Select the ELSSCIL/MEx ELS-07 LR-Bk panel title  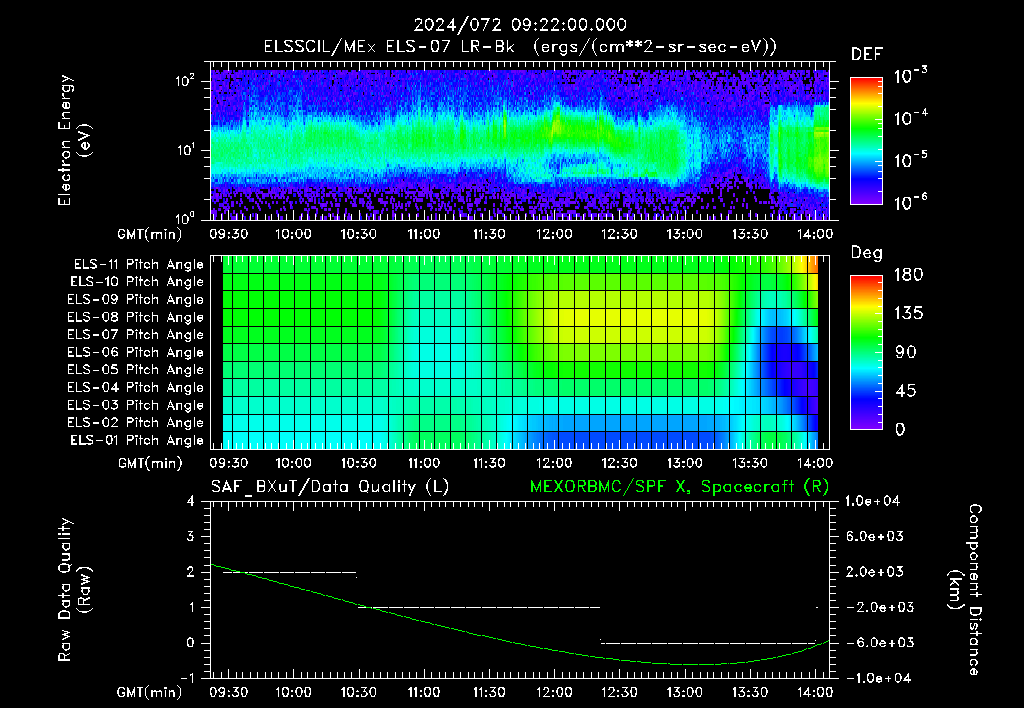click(x=520, y=47)
